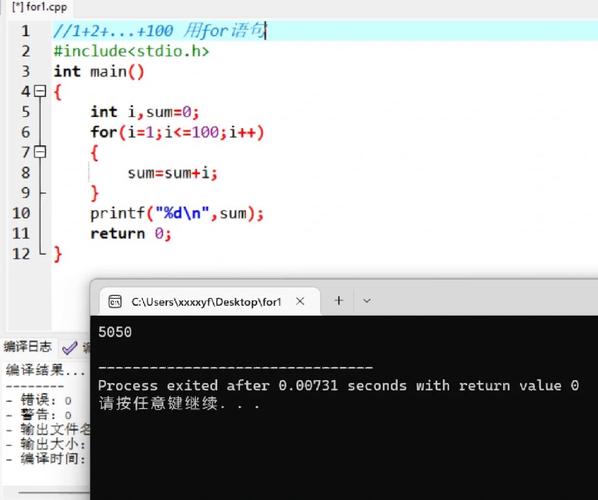Click the 编译结果 line in compile log
The height and width of the screenshot is (500, 598).
[x=45, y=370]
